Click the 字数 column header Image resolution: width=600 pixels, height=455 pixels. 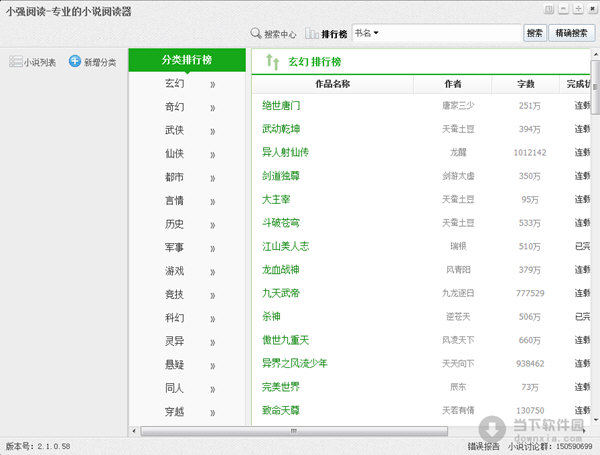525,84
